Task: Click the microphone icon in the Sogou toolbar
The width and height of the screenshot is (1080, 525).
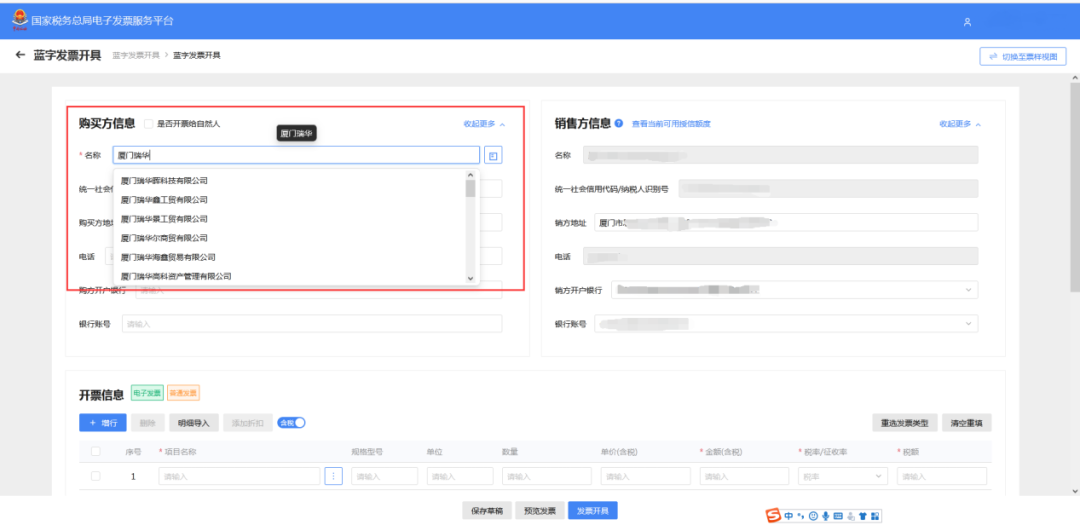Action: (x=826, y=515)
